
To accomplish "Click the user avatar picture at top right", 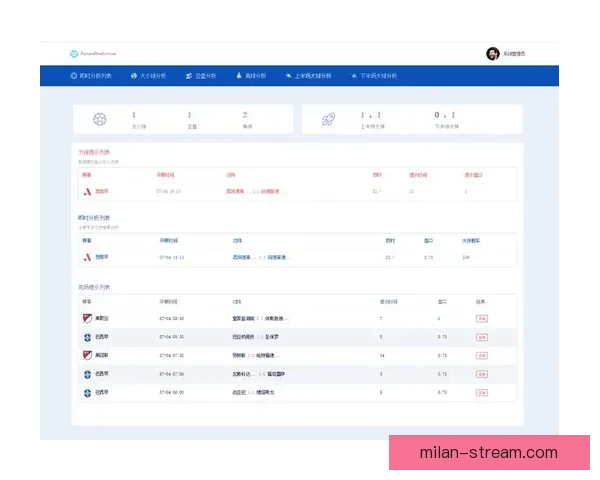I will click(492, 53).
